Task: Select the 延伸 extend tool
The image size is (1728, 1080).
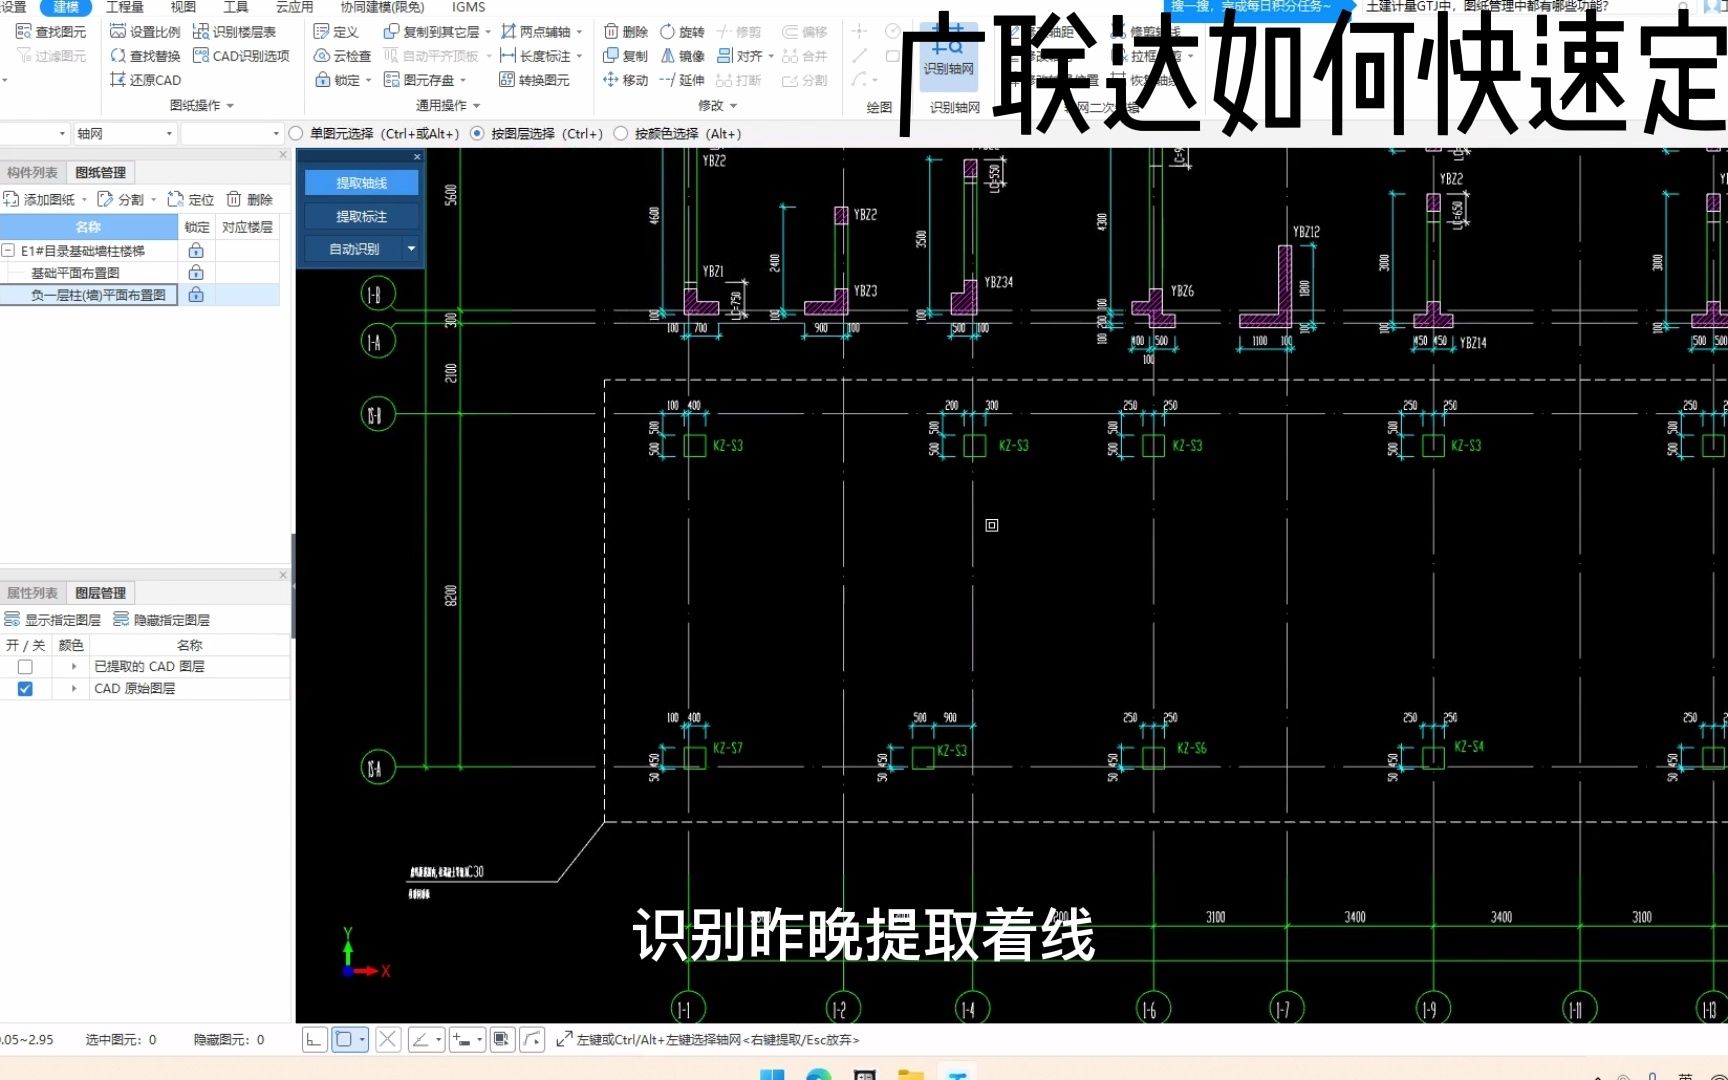Action: (682, 80)
